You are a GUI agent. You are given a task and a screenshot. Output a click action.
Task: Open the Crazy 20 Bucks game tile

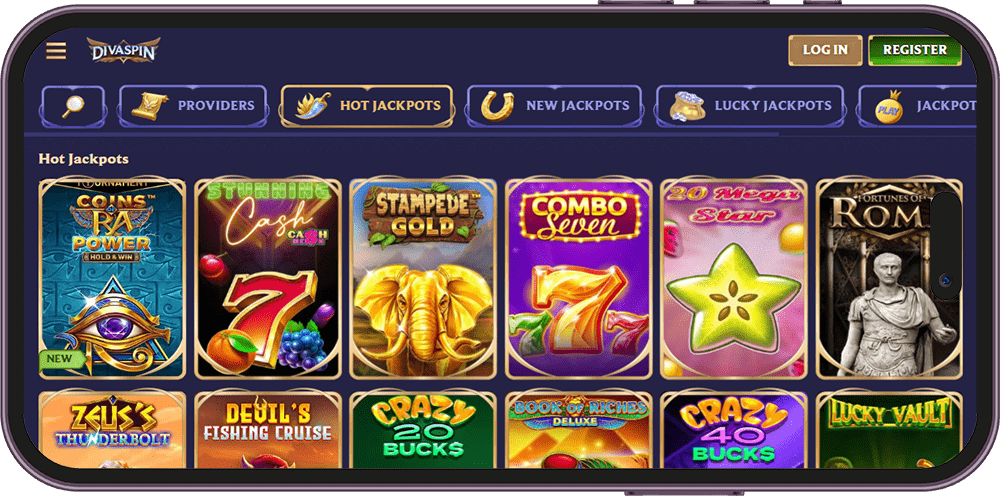pos(423,430)
